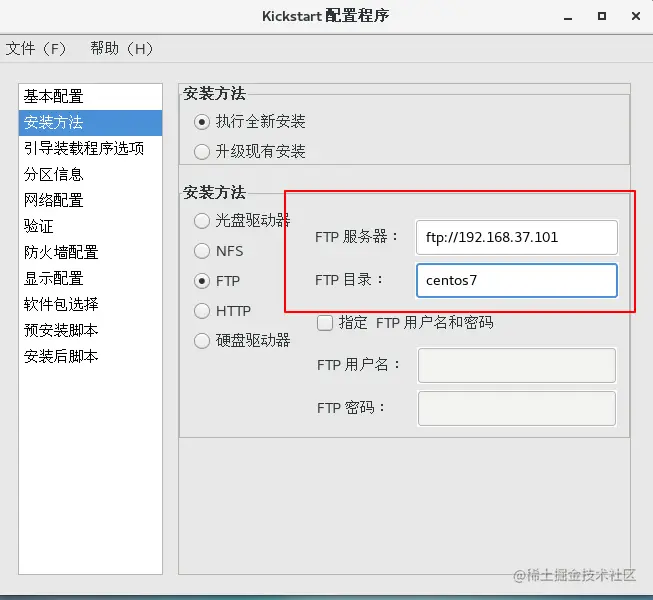Minimize the Kickstart window
This screenshot has height=600, width=653.
(568, 17)
